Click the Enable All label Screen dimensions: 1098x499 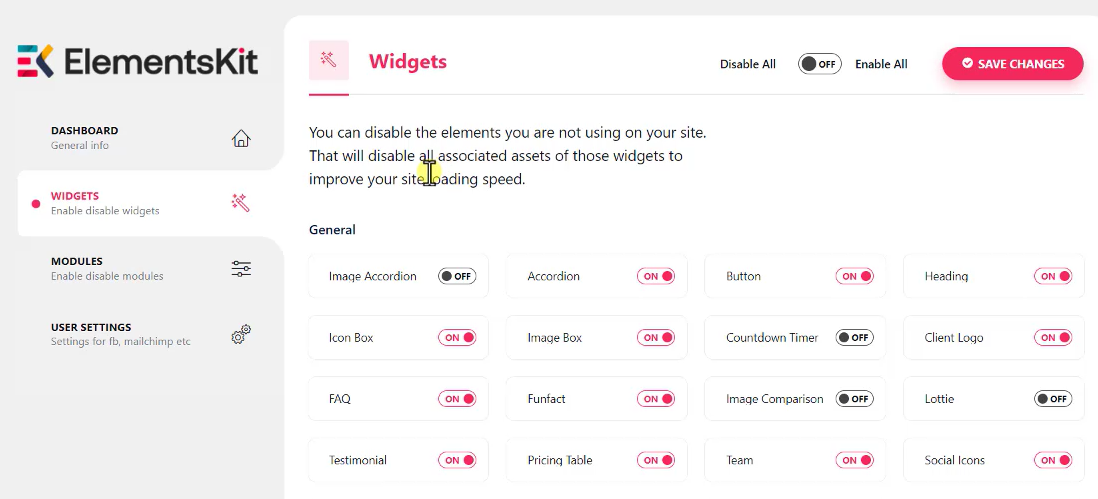881,64
